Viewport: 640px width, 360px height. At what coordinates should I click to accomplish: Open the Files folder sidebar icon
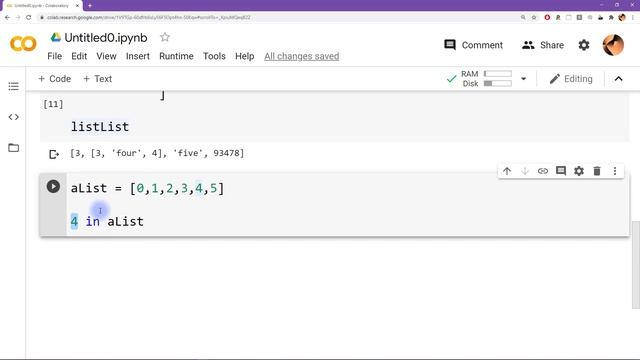point(13,148)
